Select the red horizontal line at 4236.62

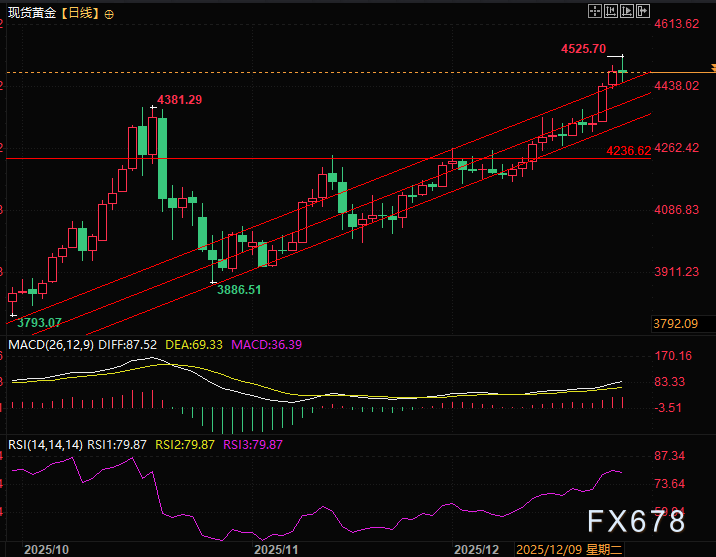click(x=300, y=158)
